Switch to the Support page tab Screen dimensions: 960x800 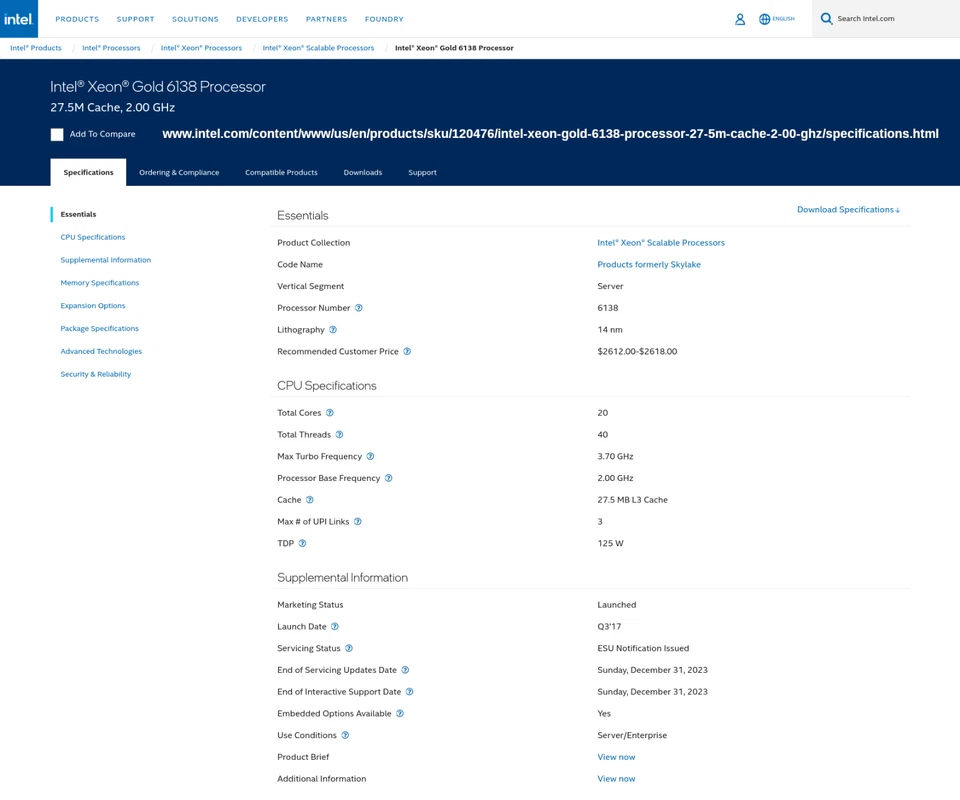[422, 173]
